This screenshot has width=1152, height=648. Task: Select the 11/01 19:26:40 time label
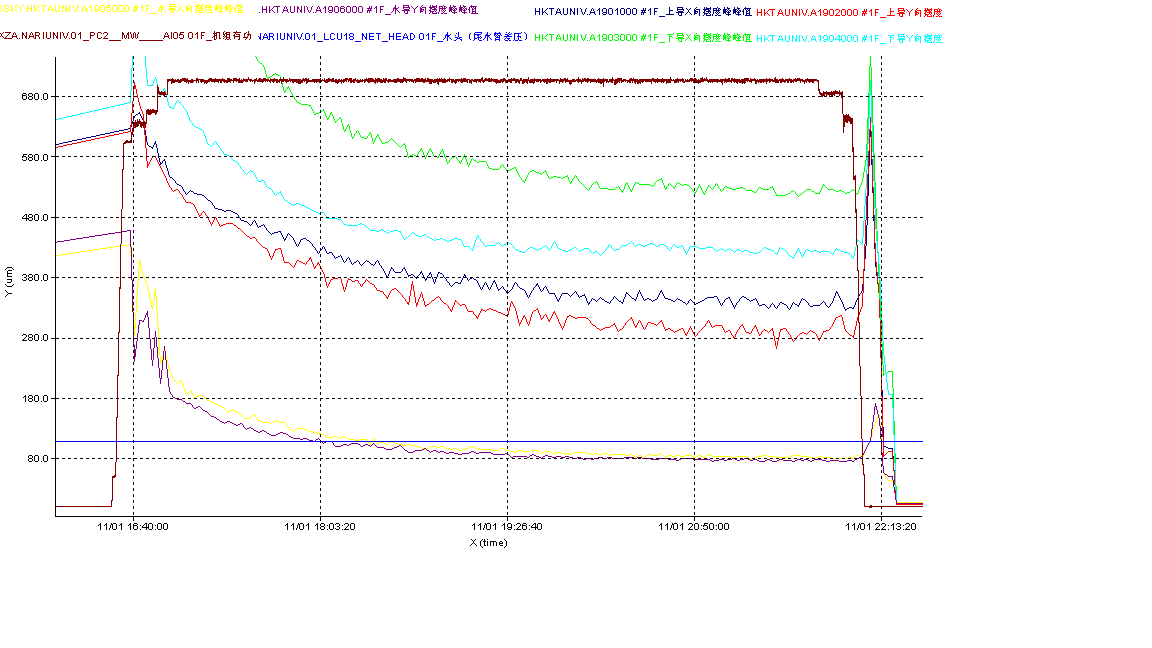[x=507, y=526]
